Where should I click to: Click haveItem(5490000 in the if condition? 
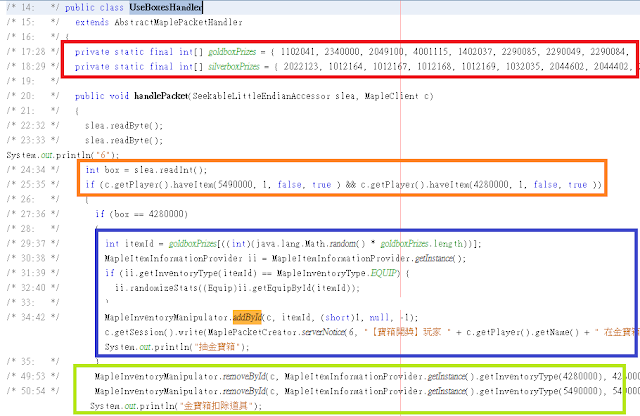pos(213,185)
